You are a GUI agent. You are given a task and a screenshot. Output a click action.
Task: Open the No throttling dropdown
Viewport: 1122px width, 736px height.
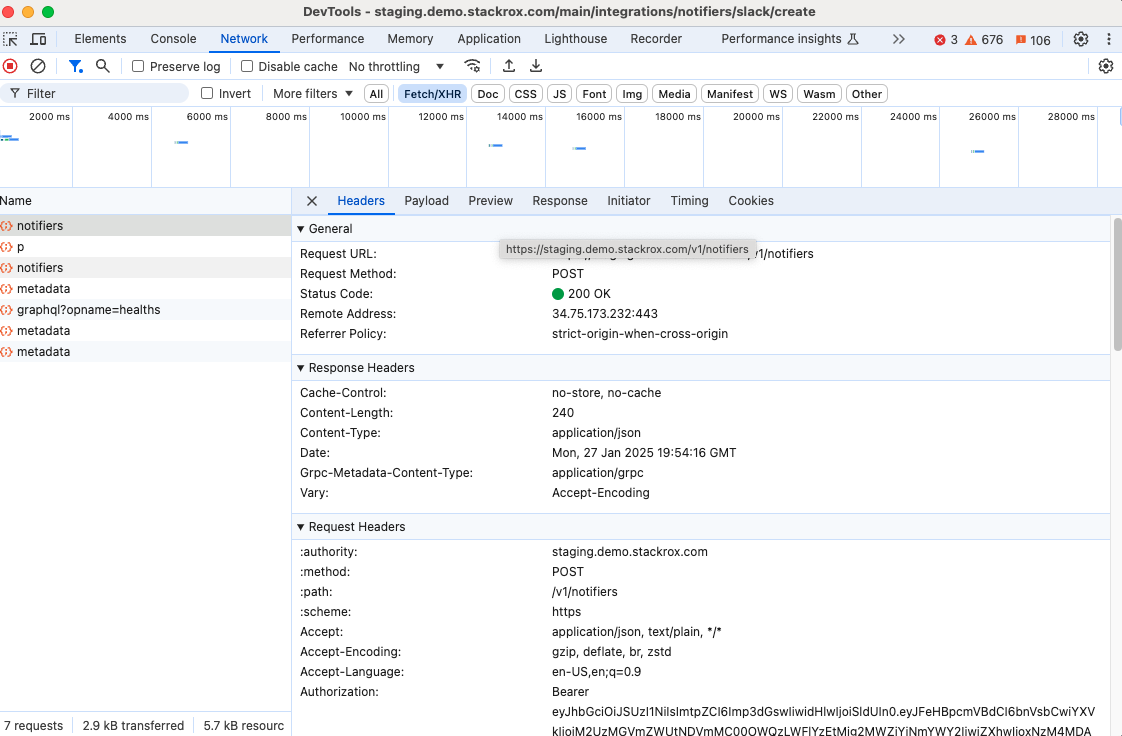click(397, 67)
